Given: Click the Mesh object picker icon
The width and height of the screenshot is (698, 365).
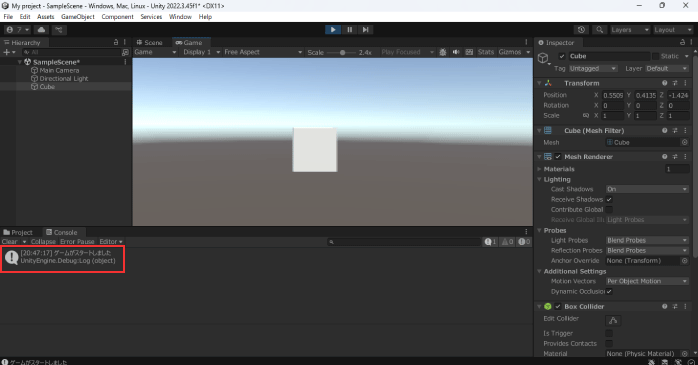Looking at the screenshot, I should (685, 142).
